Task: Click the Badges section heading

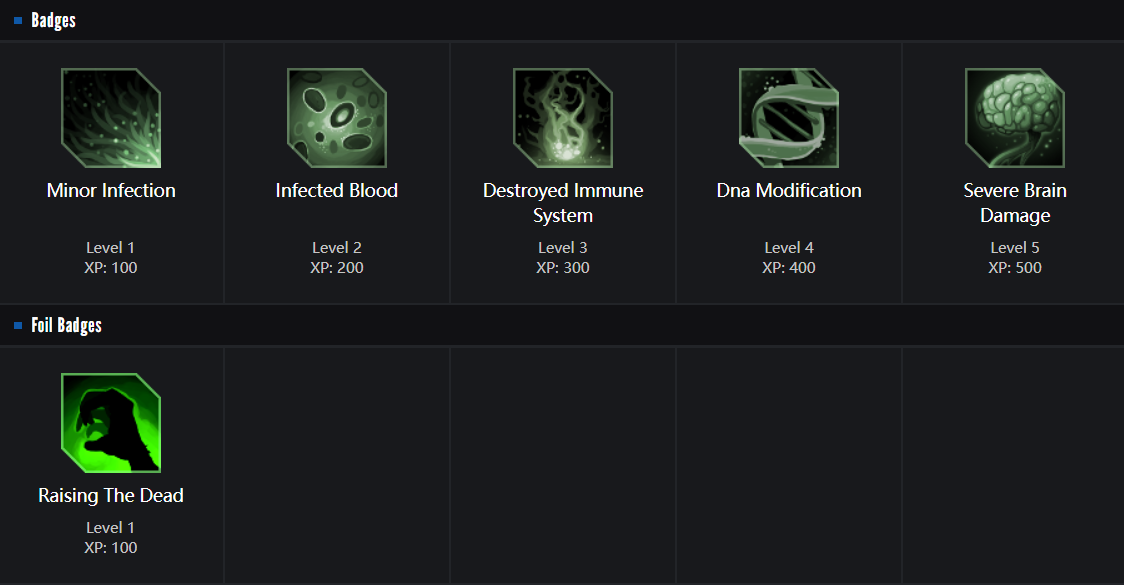Action: coord(53,20)
